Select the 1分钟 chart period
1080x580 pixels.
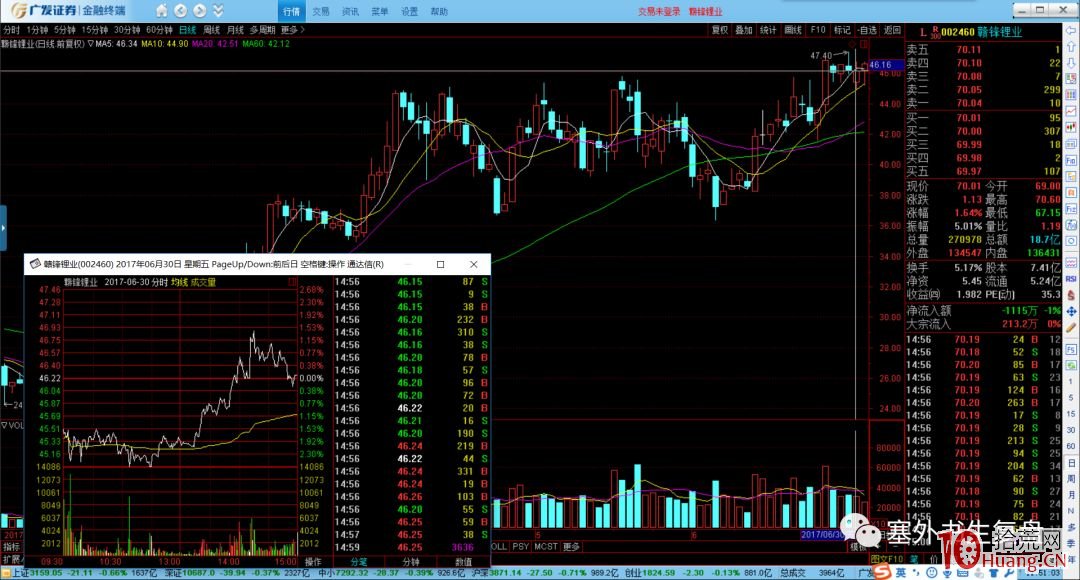tap(37, 30)
